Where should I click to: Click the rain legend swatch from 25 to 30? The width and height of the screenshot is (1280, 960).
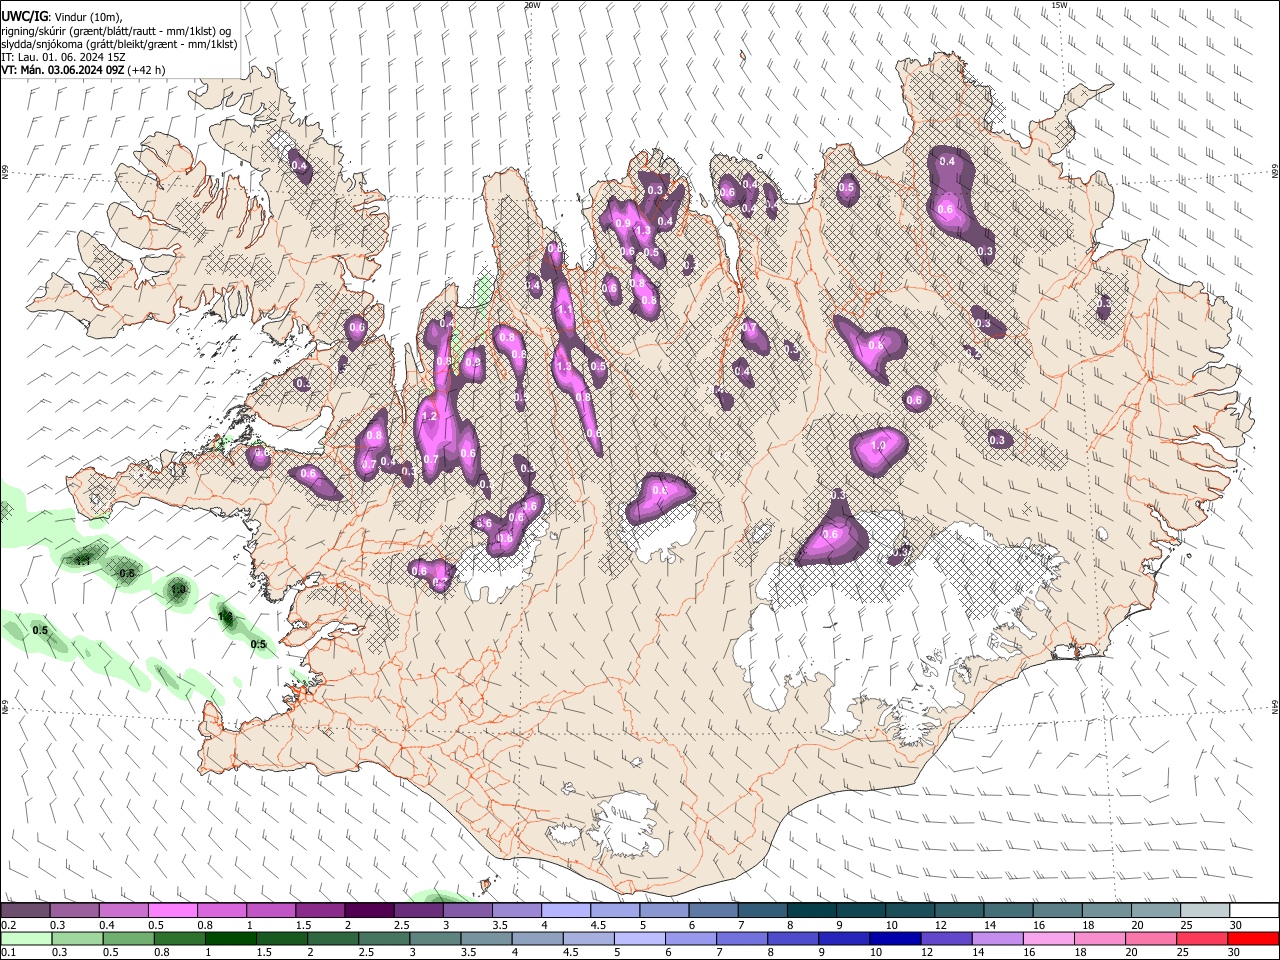coord(1202,938)
